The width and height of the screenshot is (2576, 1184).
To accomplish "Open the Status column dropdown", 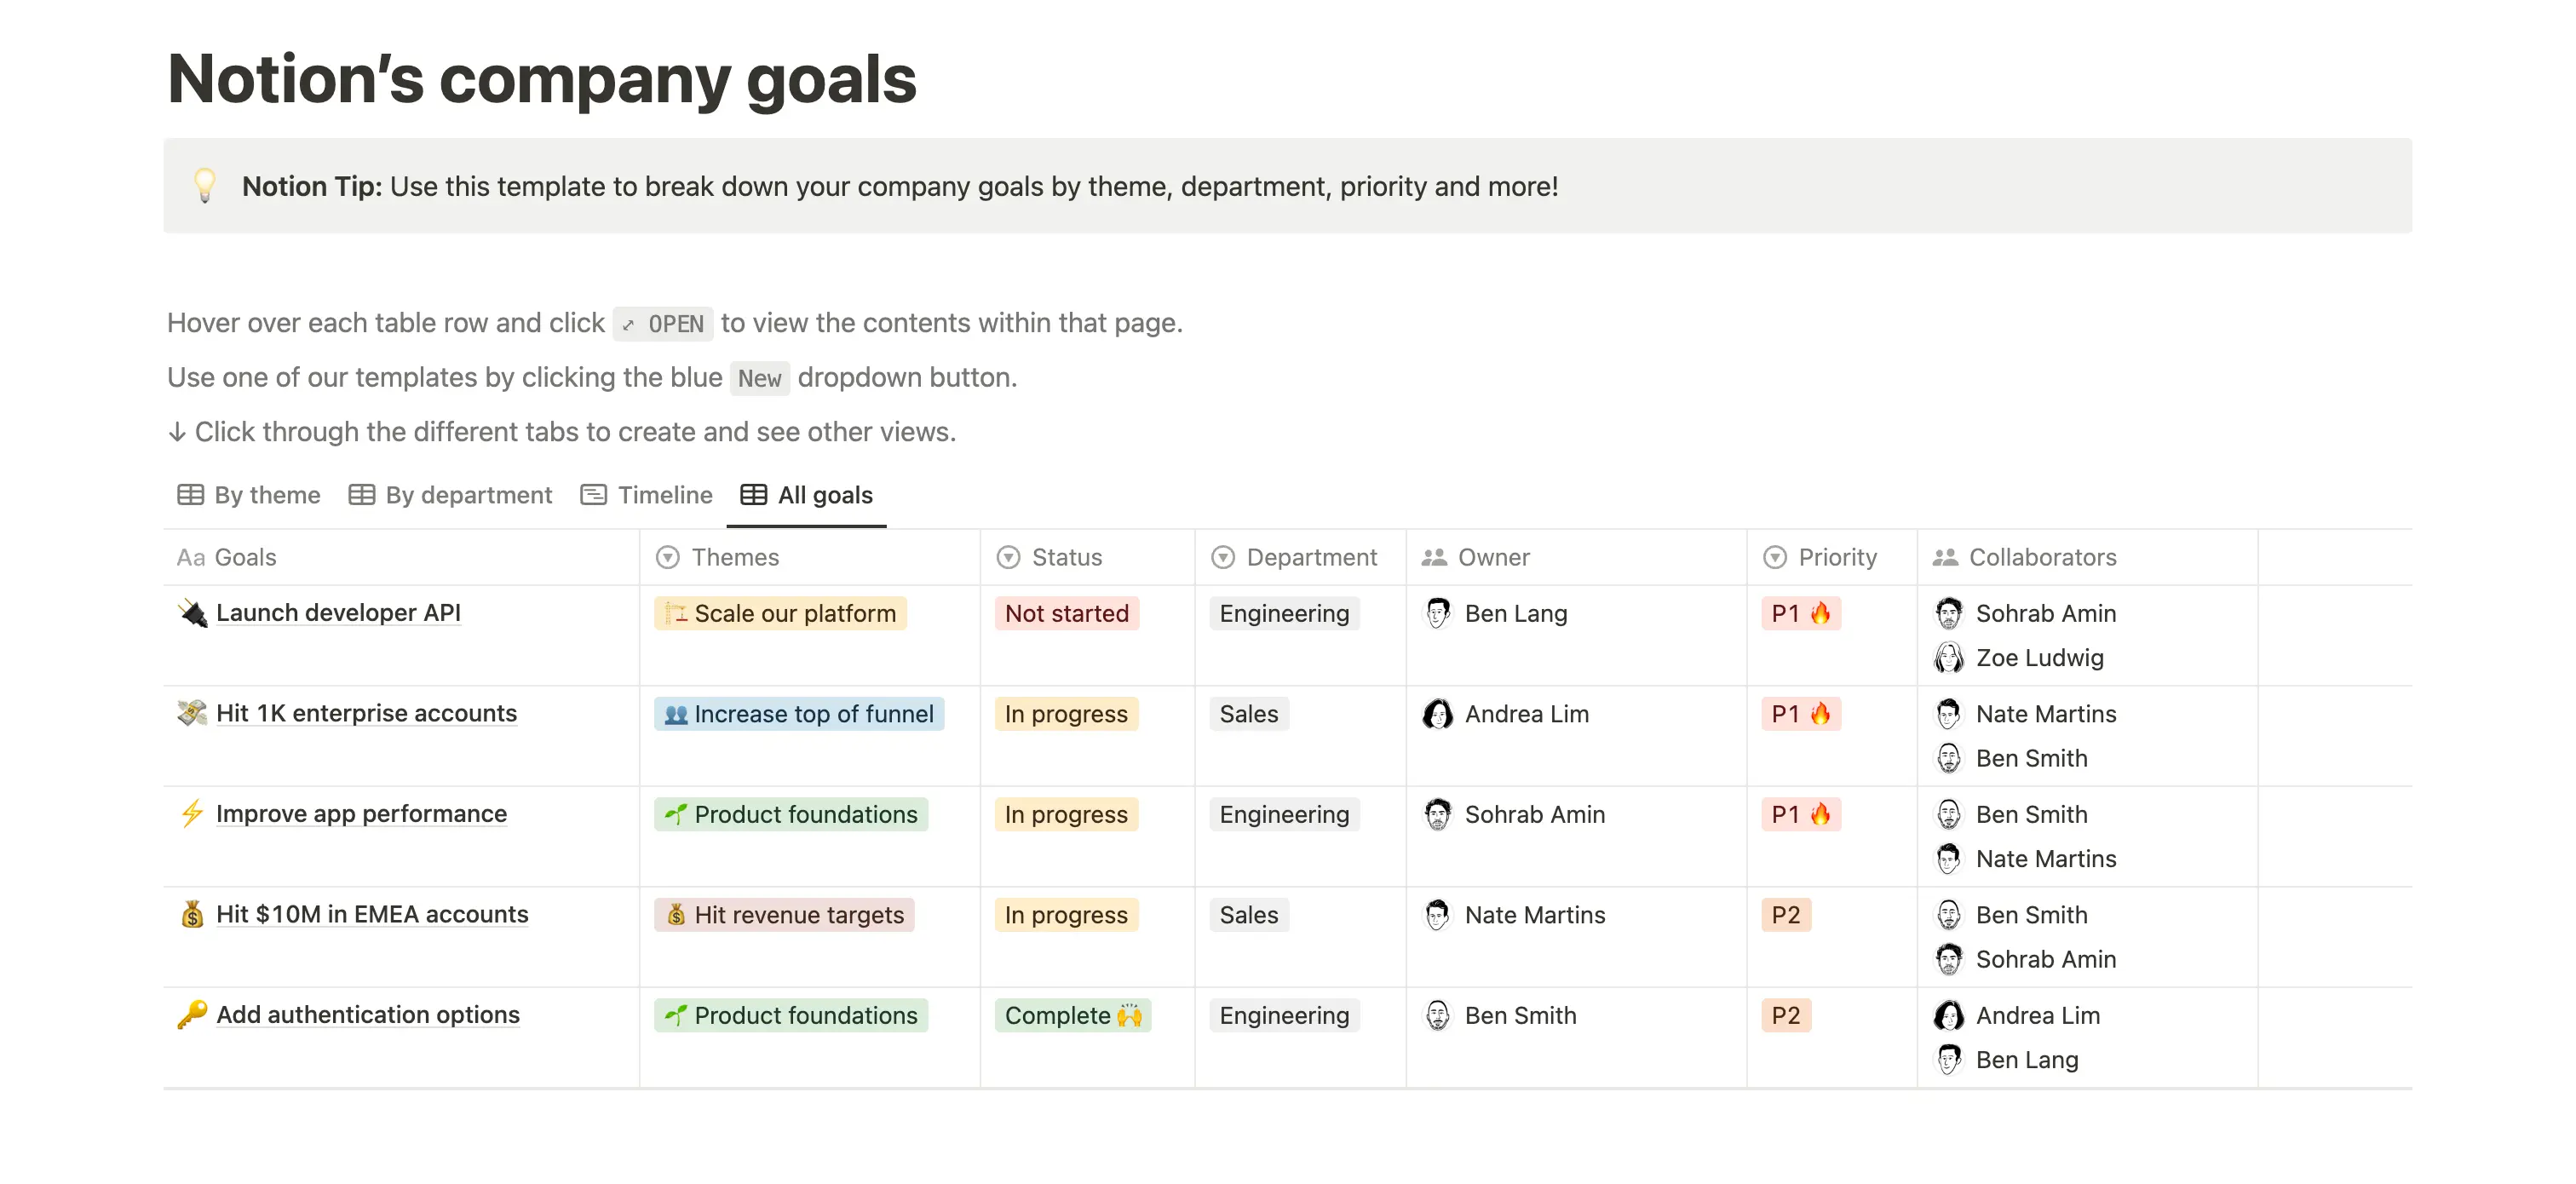I will (1007, 557).
